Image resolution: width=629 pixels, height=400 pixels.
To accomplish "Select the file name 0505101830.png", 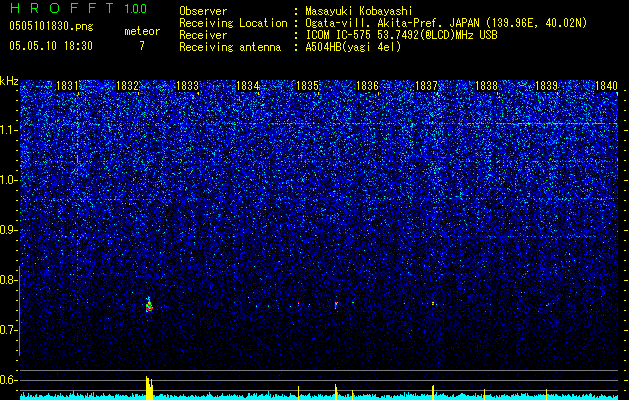I will click(51, 27).
